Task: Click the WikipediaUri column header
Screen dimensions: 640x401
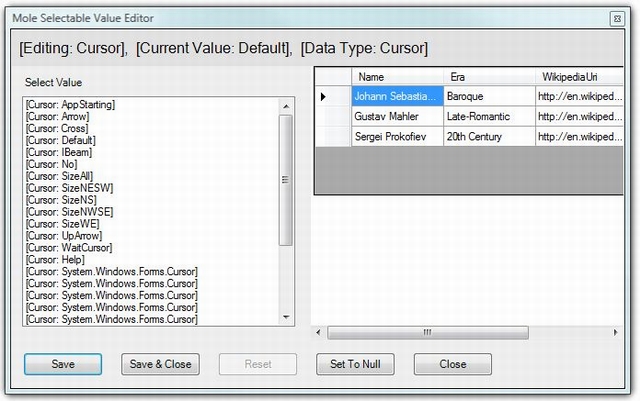Action: pyautogui.click(x=580, y=77)
